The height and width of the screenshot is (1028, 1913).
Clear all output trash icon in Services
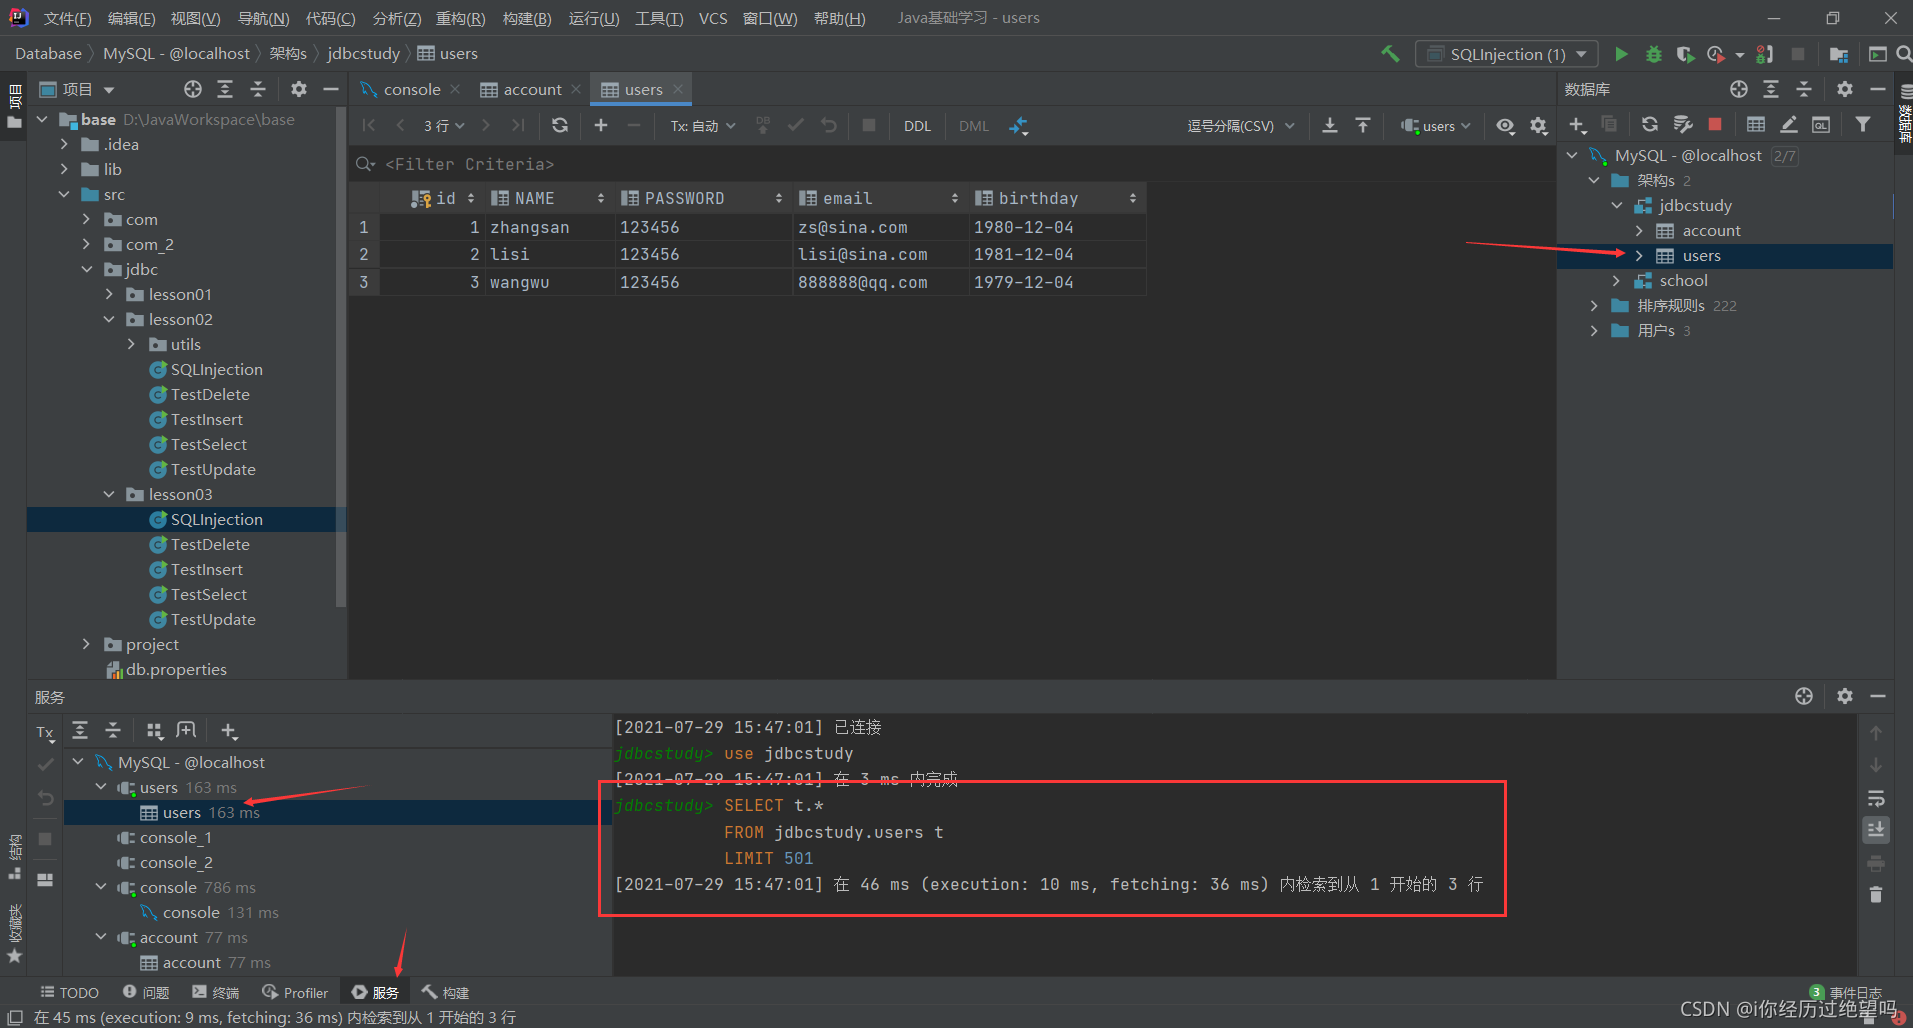1876,895
